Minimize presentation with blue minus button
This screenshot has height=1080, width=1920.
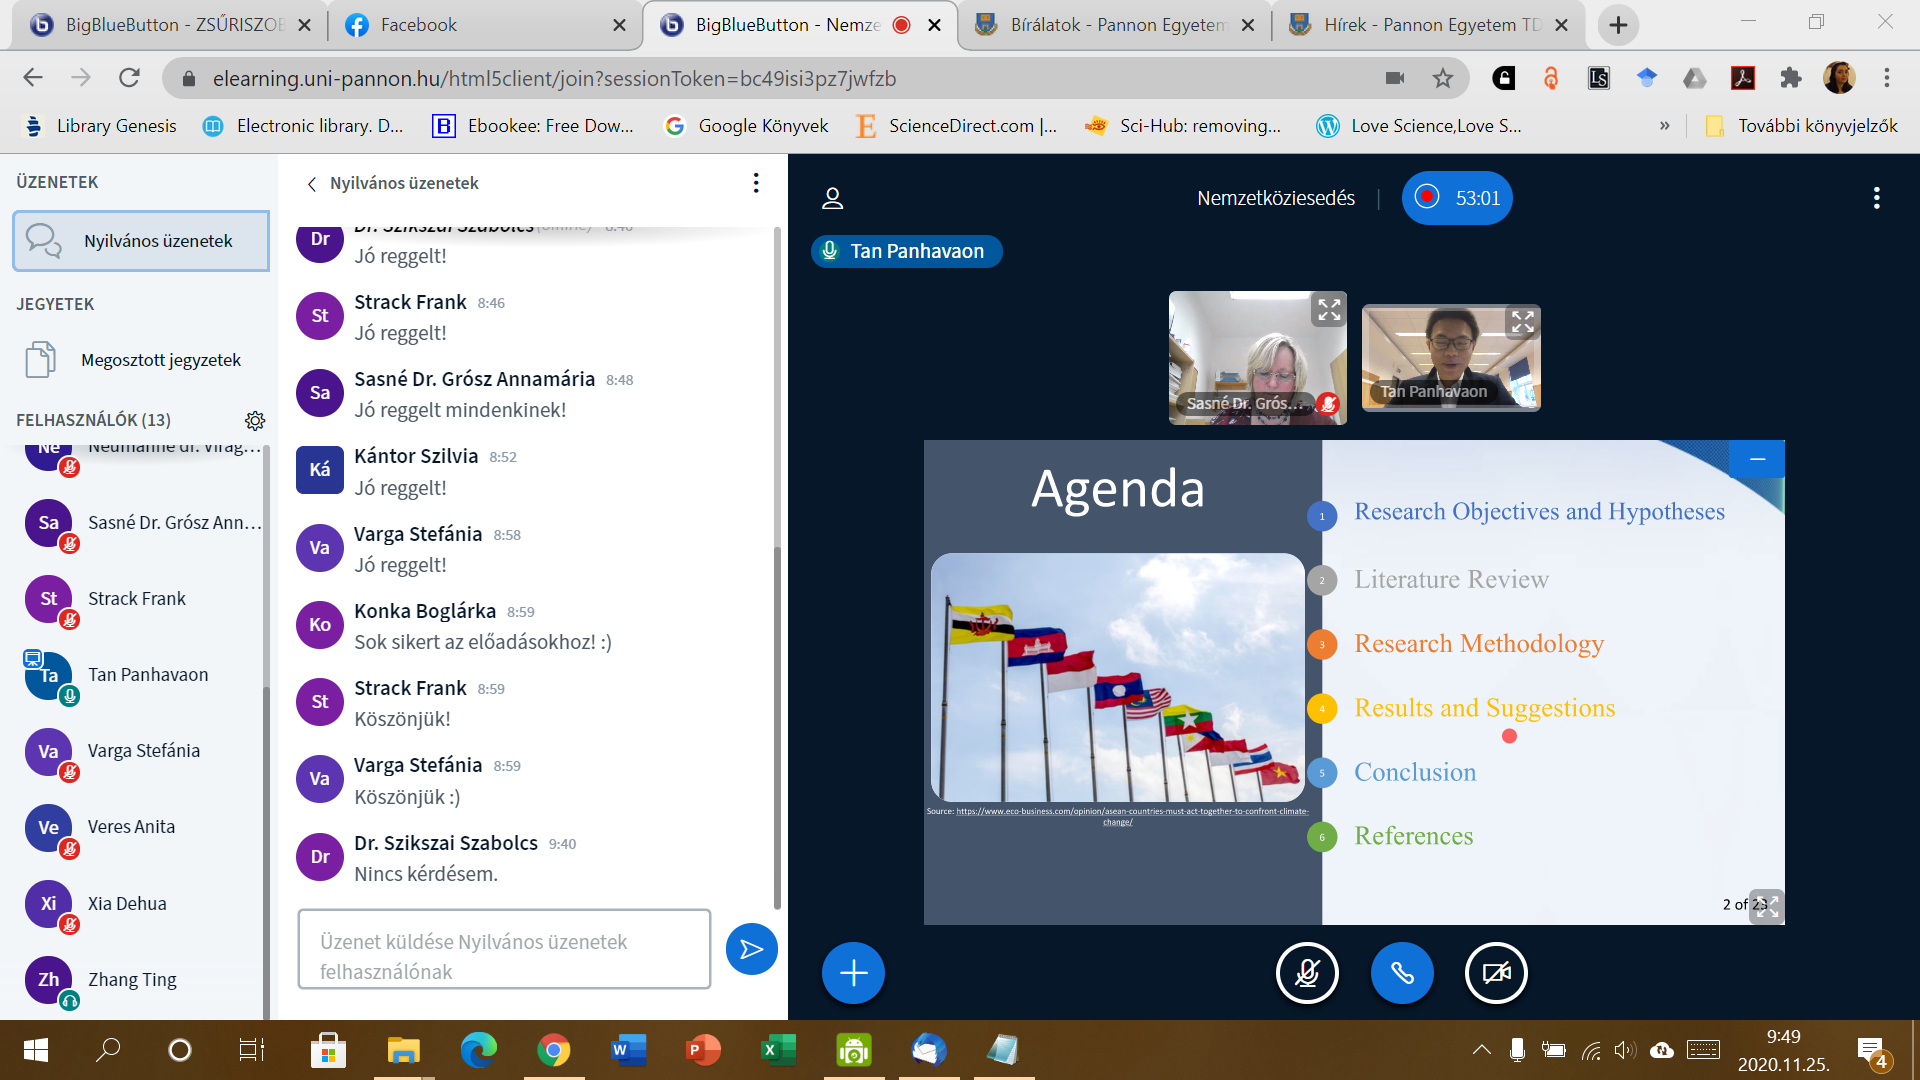1757,459
